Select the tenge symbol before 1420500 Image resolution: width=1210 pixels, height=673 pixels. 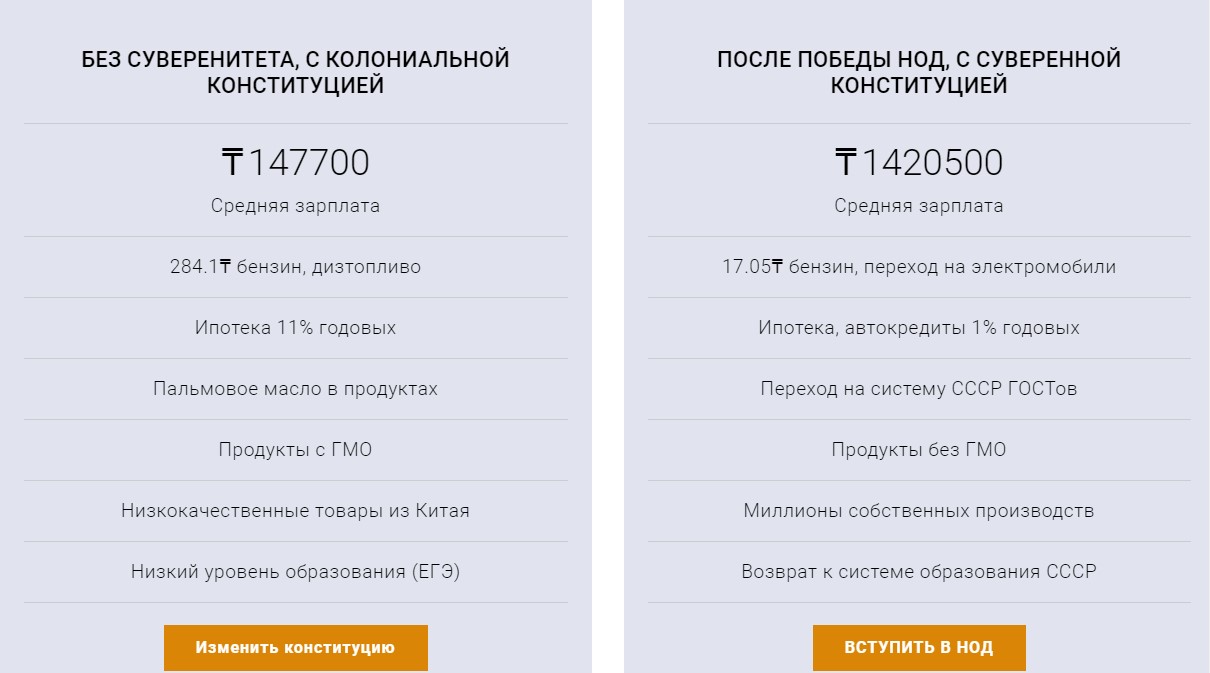tap(846, 163)
